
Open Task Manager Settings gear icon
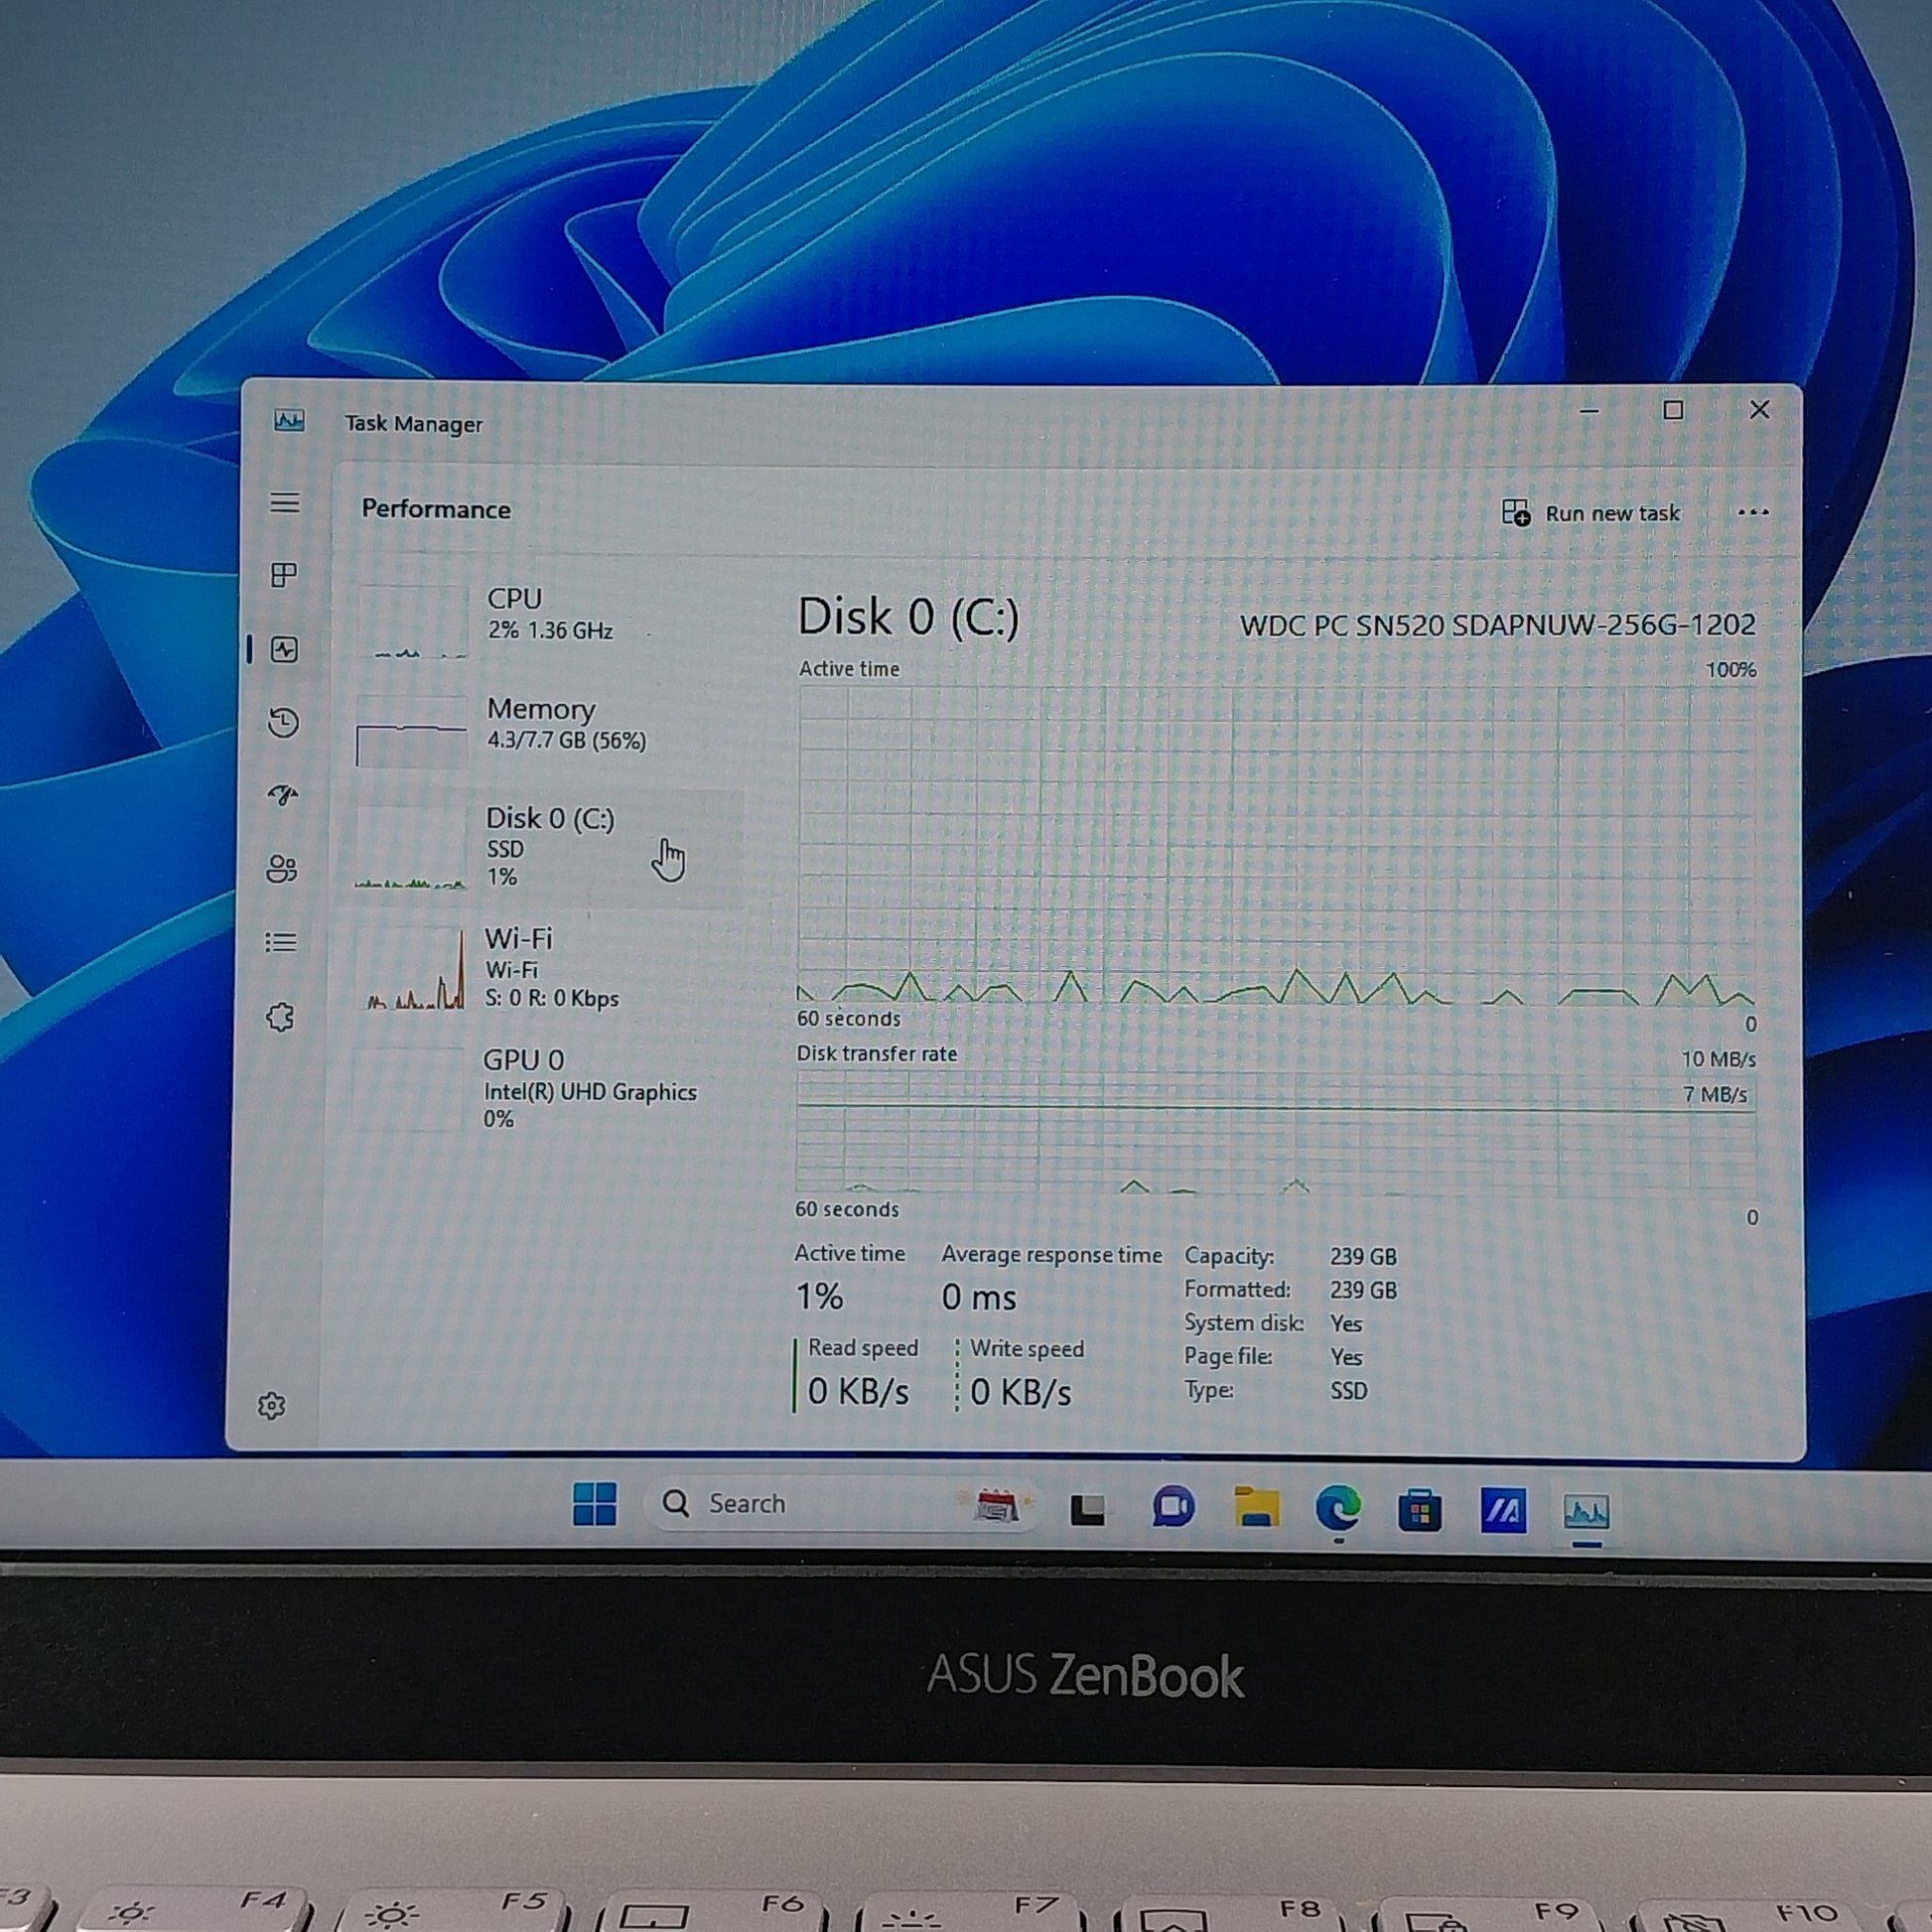pos(271,1406)
